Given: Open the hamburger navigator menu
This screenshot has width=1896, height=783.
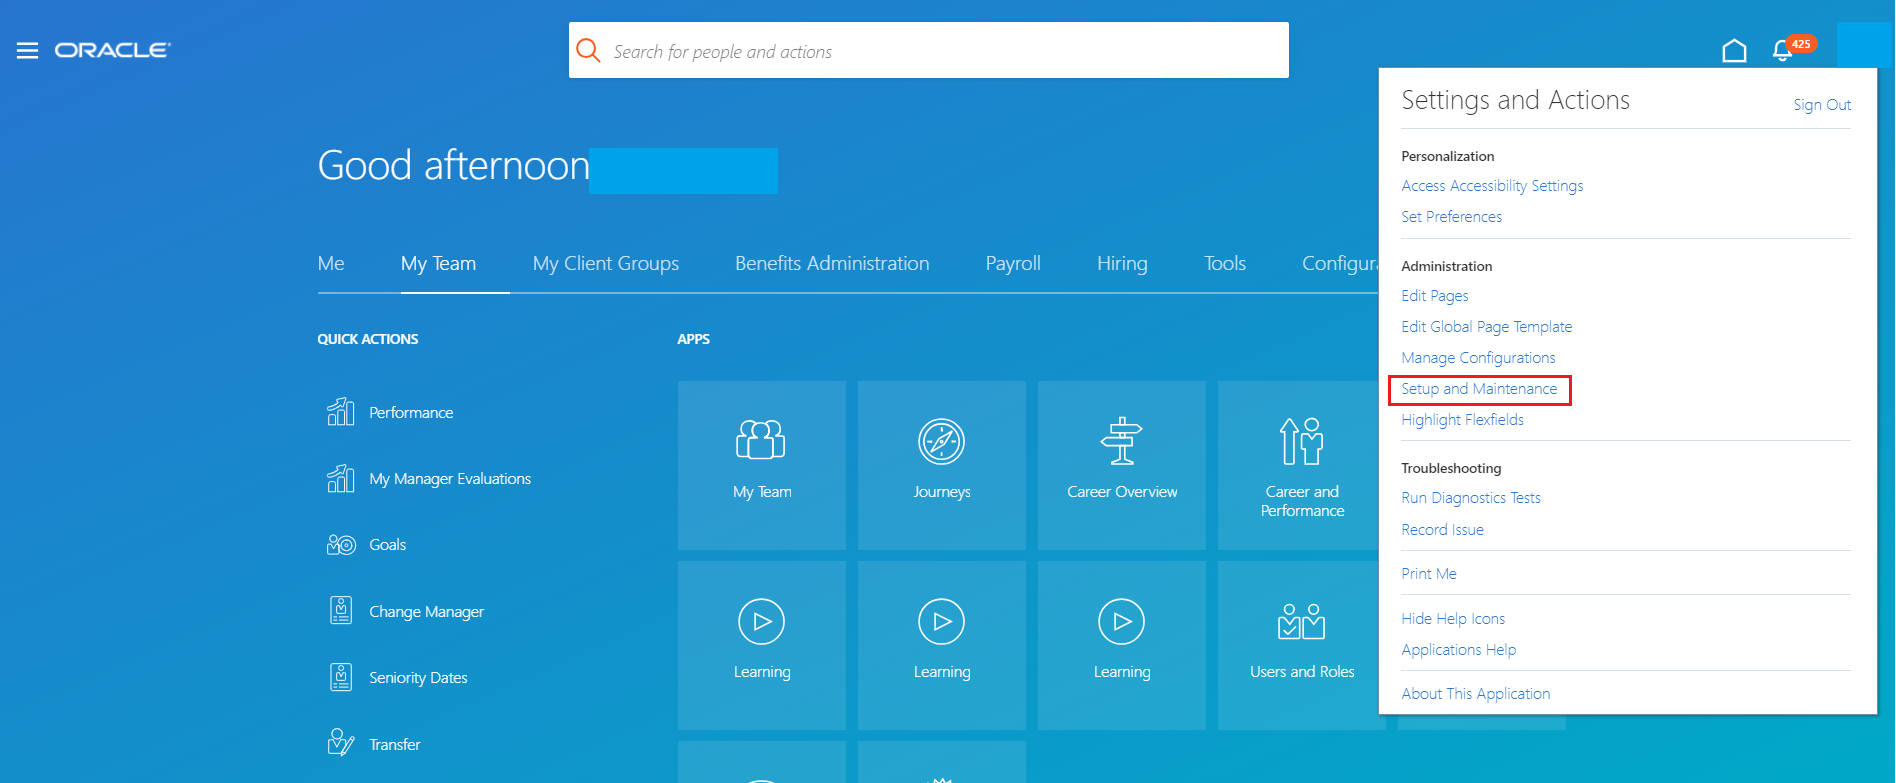Looking at the screenshot, I should (x=27, y=50).
